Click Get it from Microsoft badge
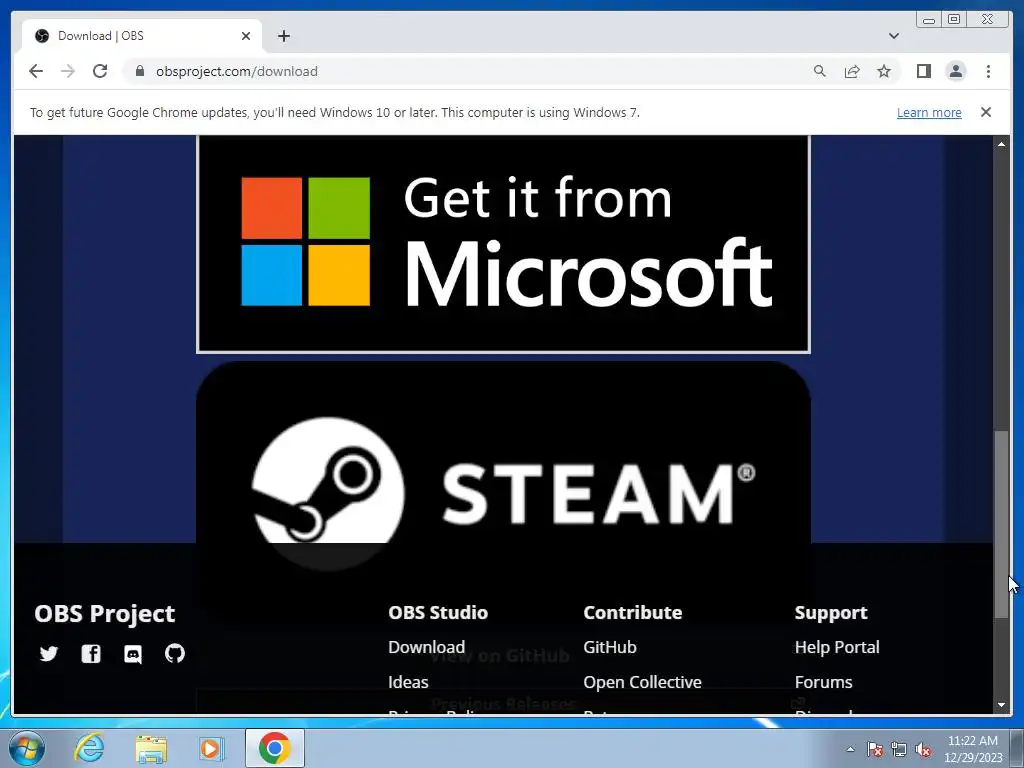The height and width of the screenshot is (768, 1024). 503,244
